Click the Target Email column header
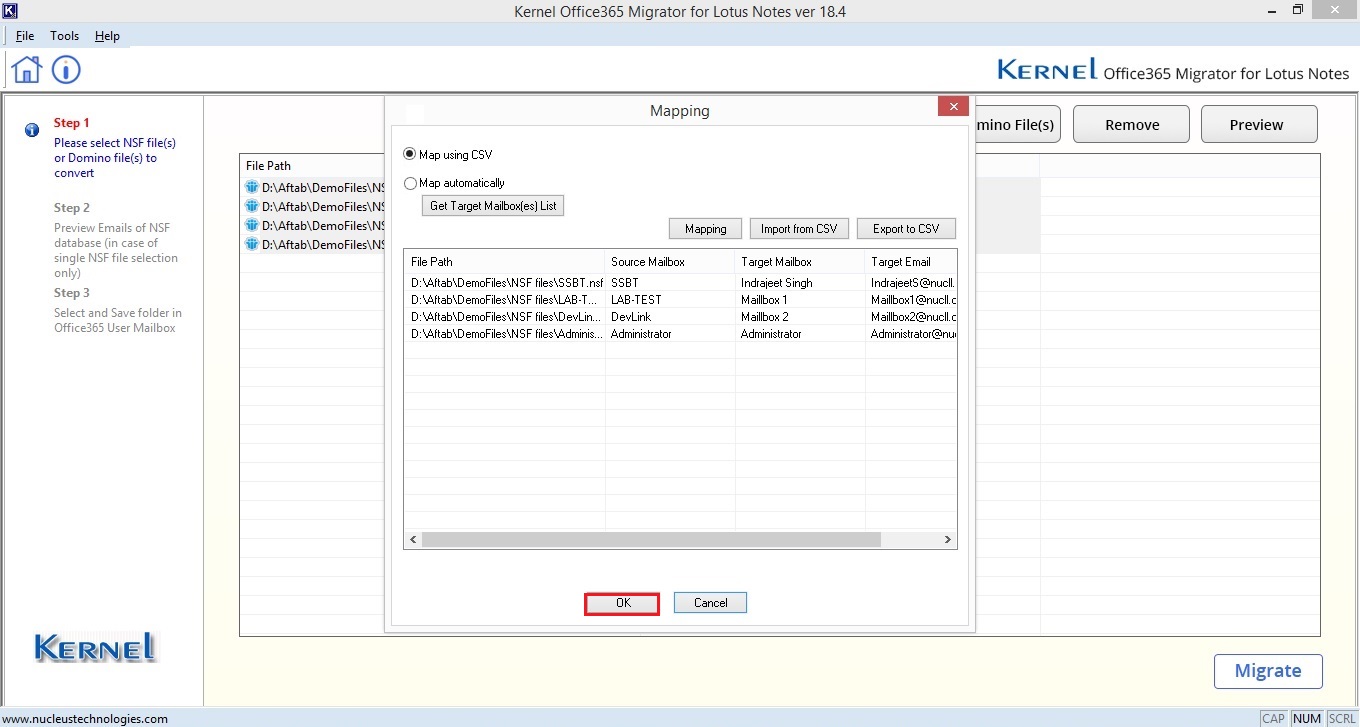This screenshot has width=1360, height=727. click(911, 262)
